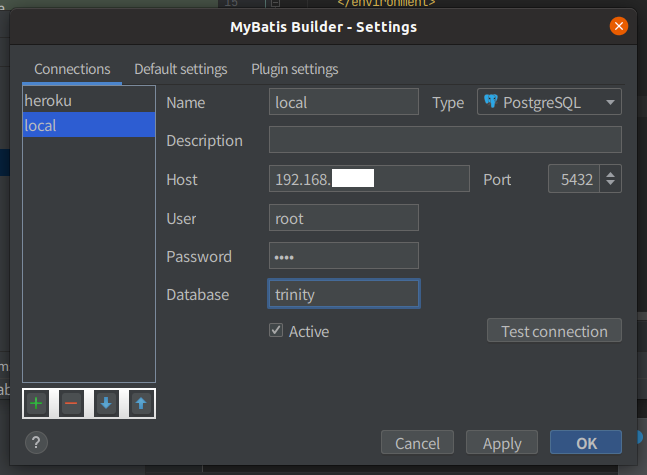Confirm with the OK button
Screen dimensions: 647x475
586,443
